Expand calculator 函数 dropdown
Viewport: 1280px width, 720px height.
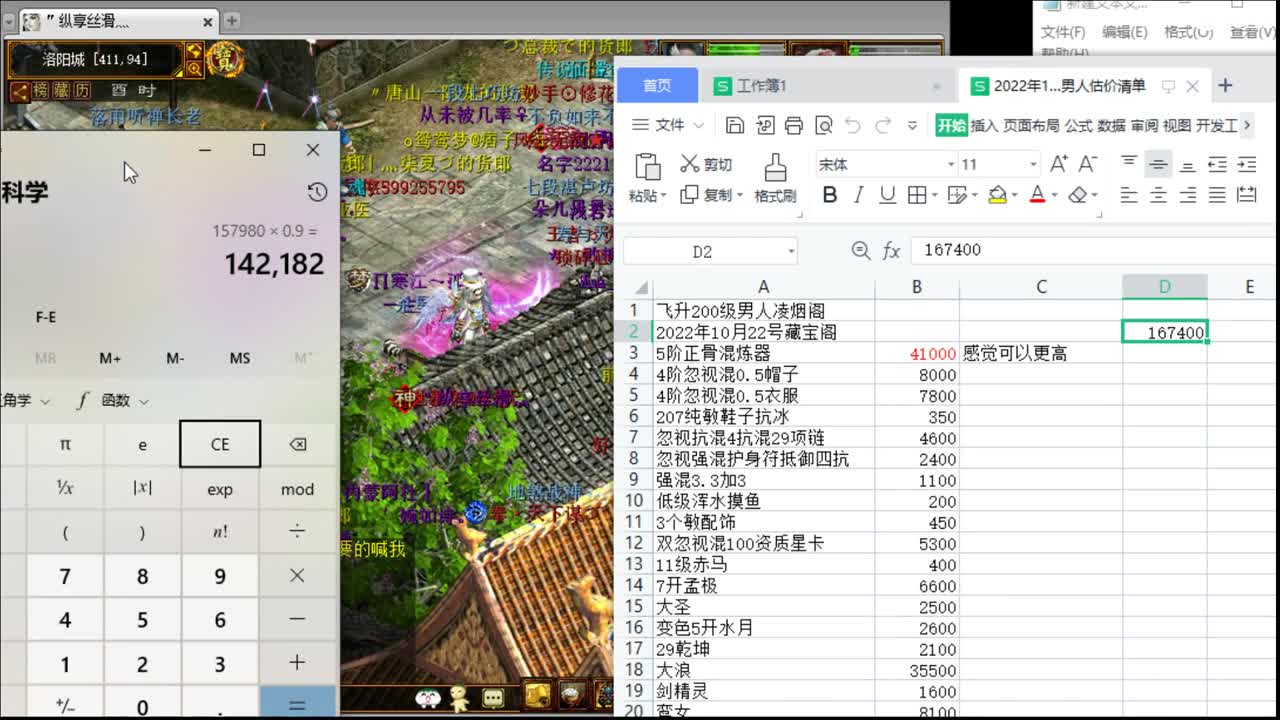pos(113,401)
